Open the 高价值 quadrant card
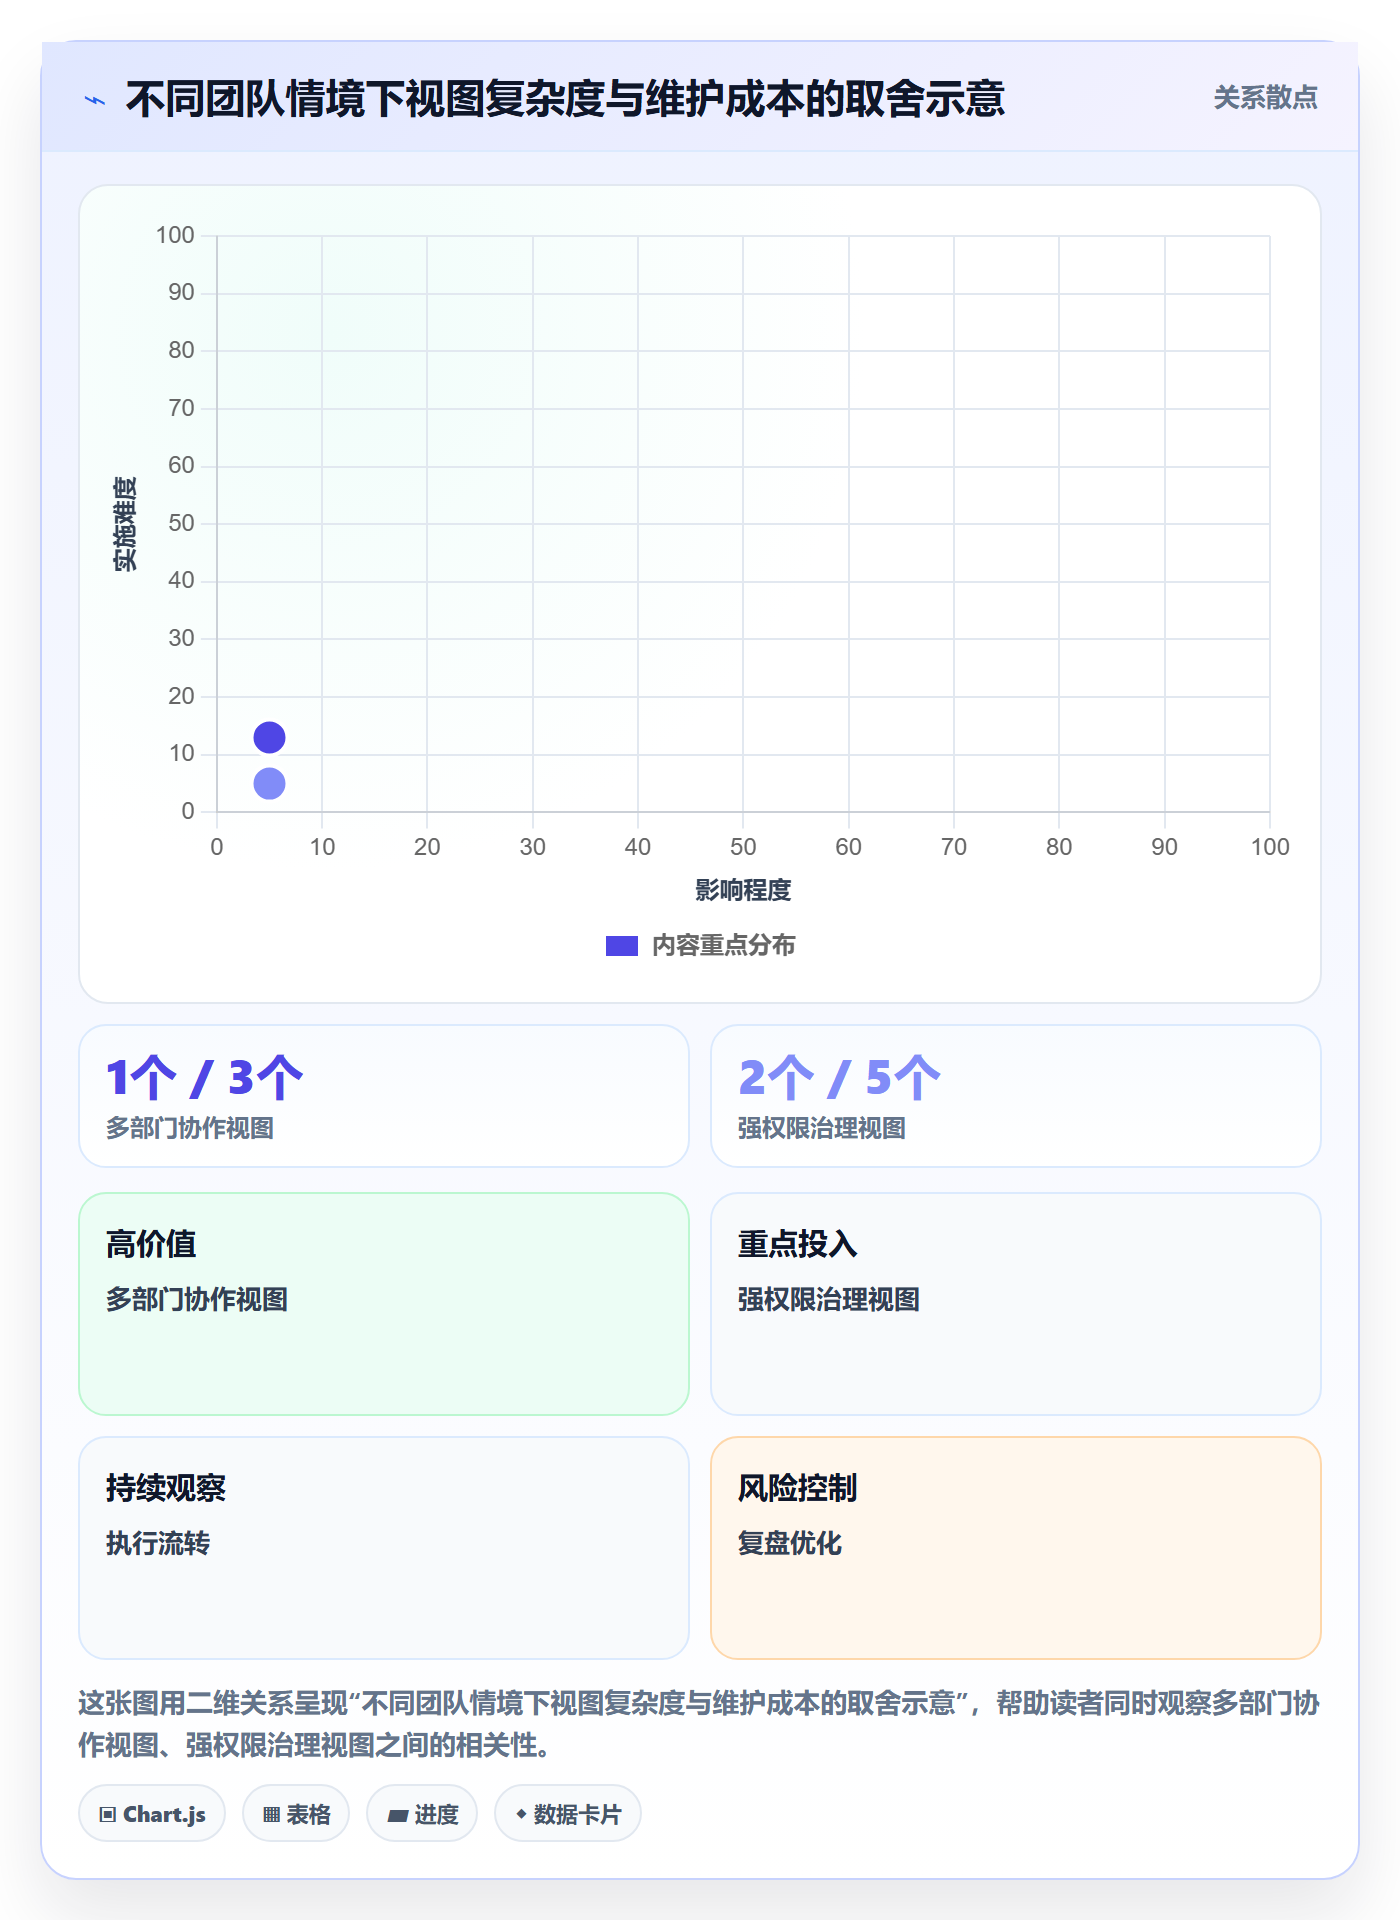Screen dimensions: 1400x1920 (x=384, y=1304)
